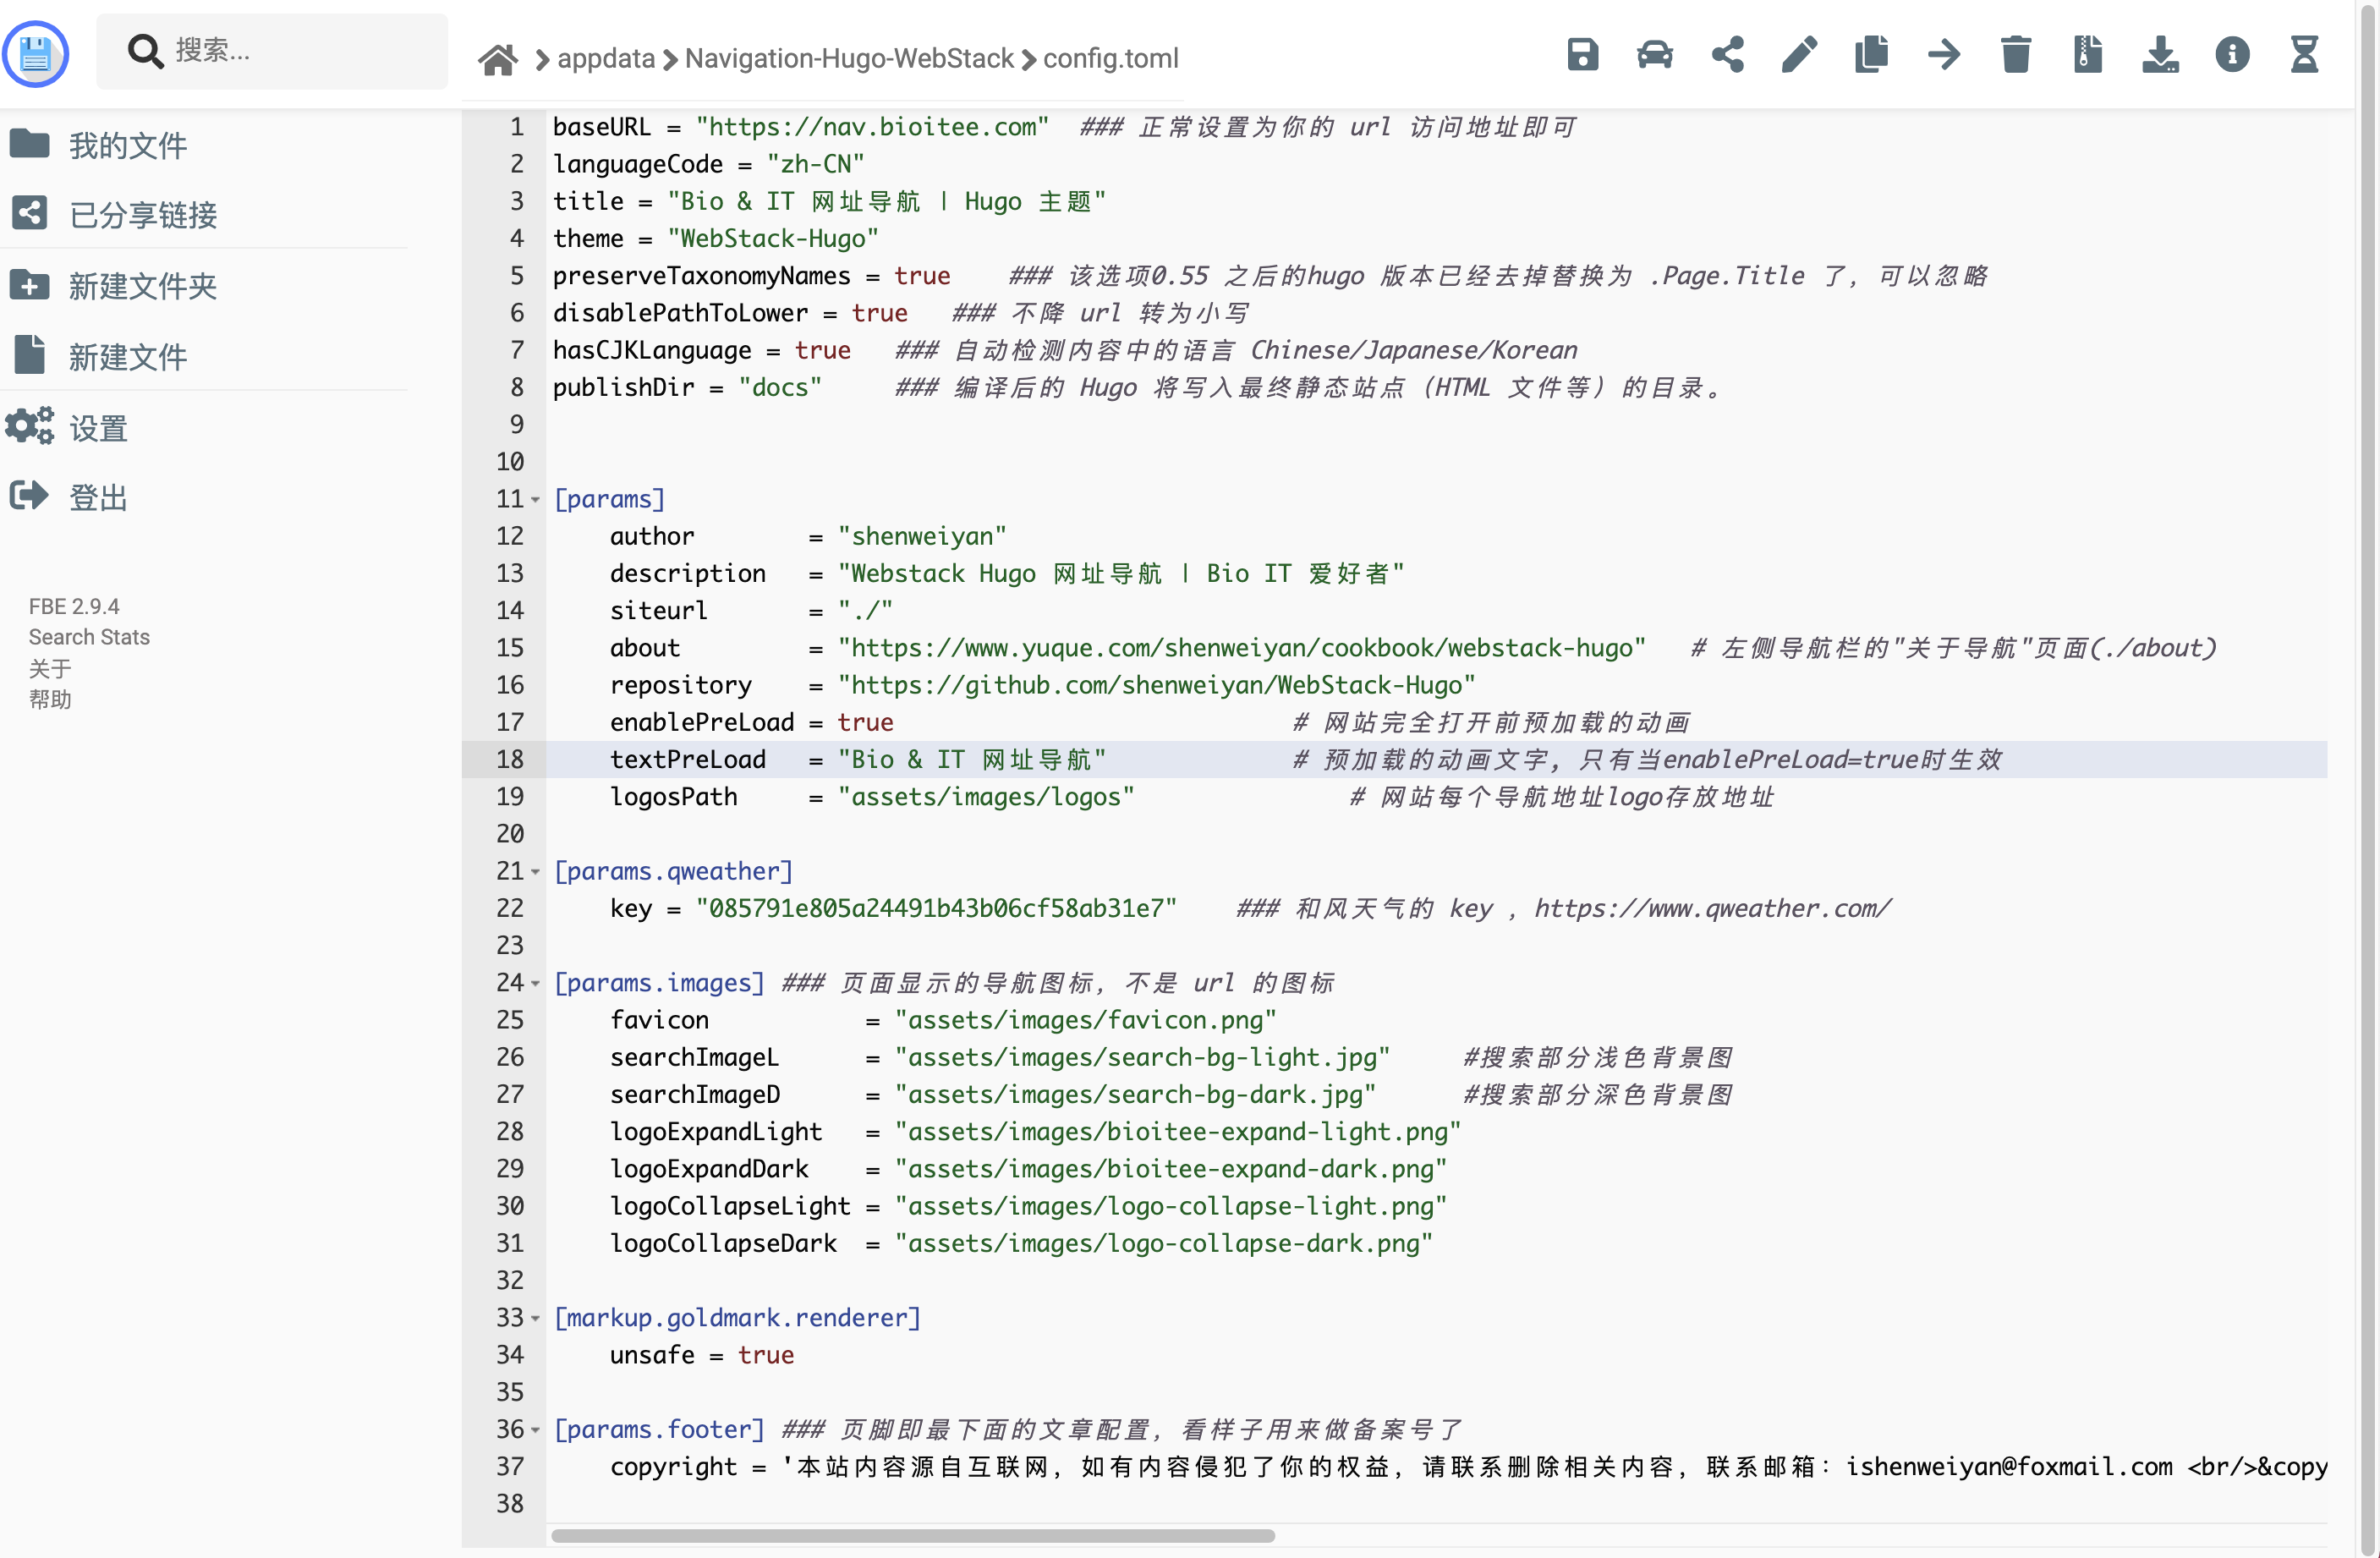The image size is (2380, 1558).
Task: Move the file with the arrow icon
Action: click(x=1944, y=55)
